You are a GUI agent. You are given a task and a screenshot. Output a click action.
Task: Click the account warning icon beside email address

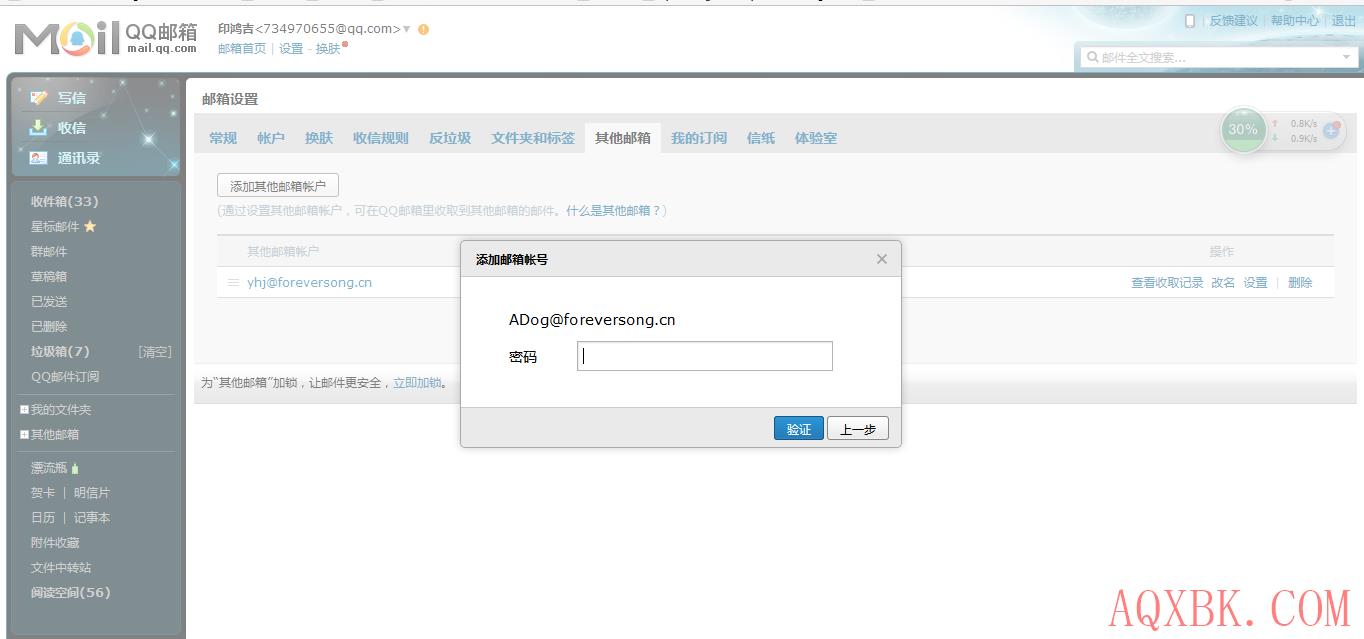pos(424,29)
